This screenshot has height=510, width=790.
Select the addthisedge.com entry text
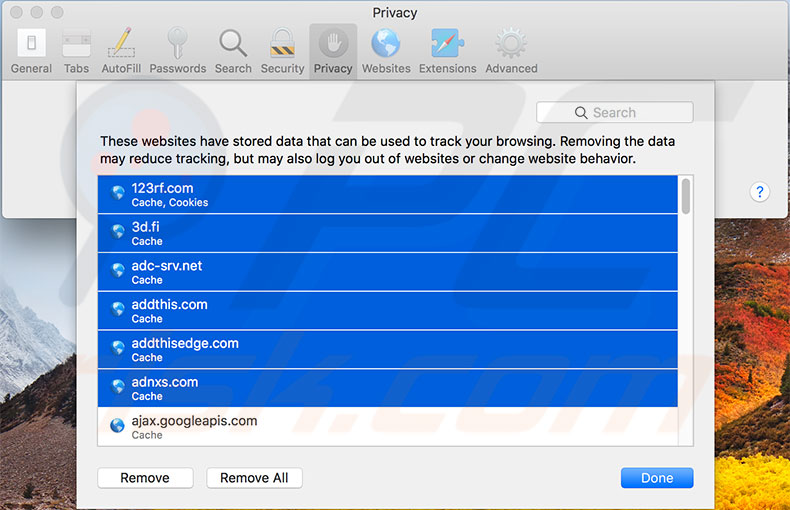pyautogui.click(x=185, y=343)
